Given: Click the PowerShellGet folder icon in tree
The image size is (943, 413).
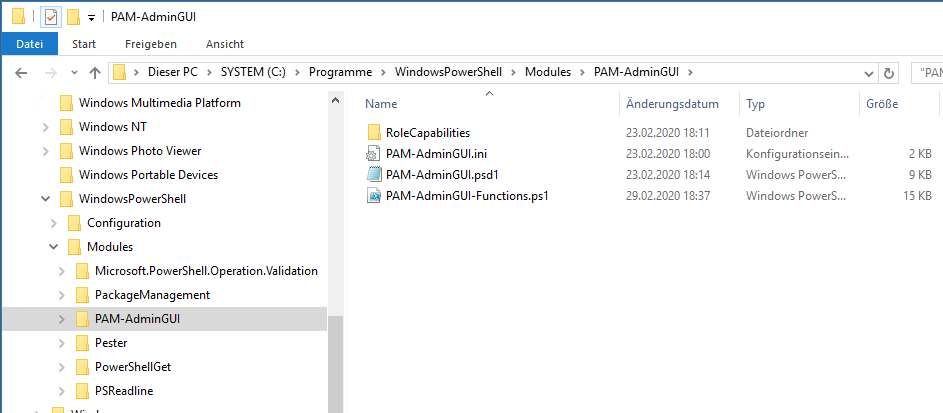Looking at the screenshot, I should coord(82,367).
